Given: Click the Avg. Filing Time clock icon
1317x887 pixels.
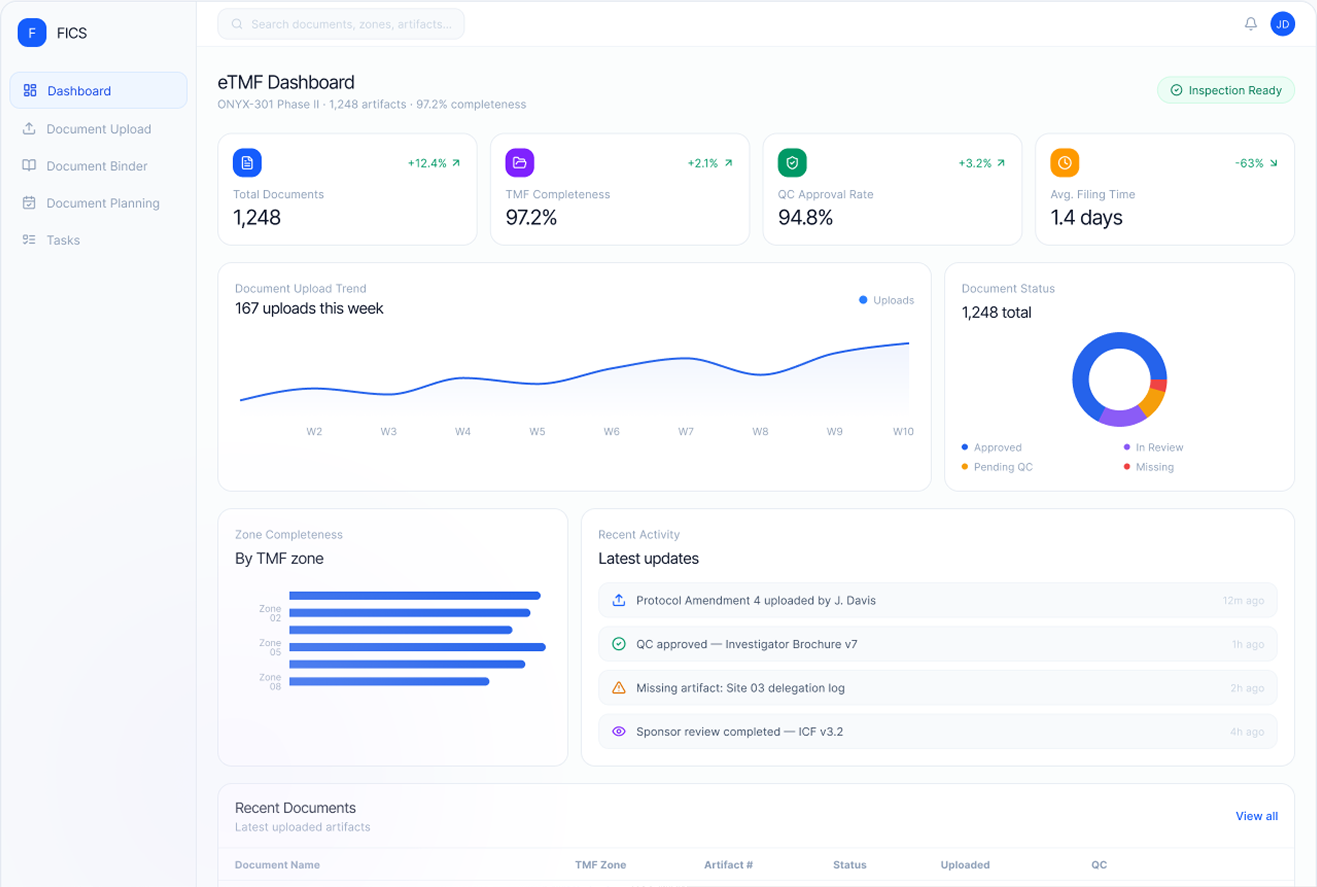Looking at the screenshot, I should (1064, 163).
